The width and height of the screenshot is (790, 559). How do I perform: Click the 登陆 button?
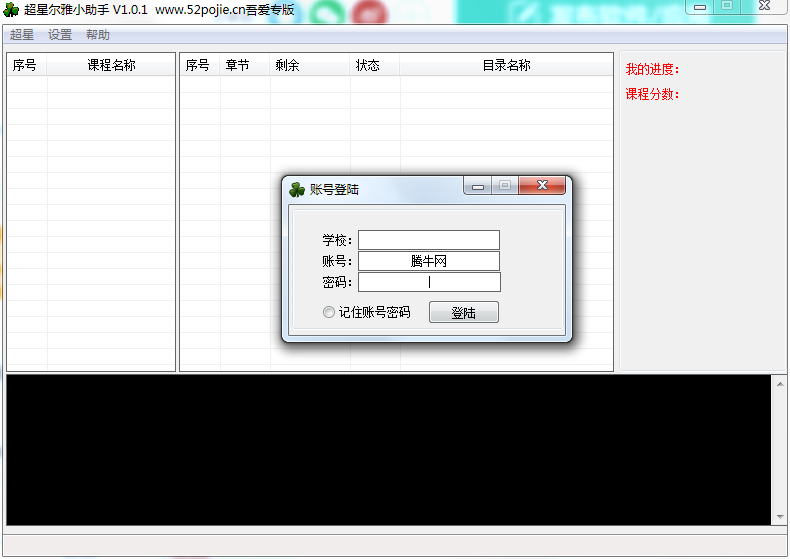coord(464,312)
